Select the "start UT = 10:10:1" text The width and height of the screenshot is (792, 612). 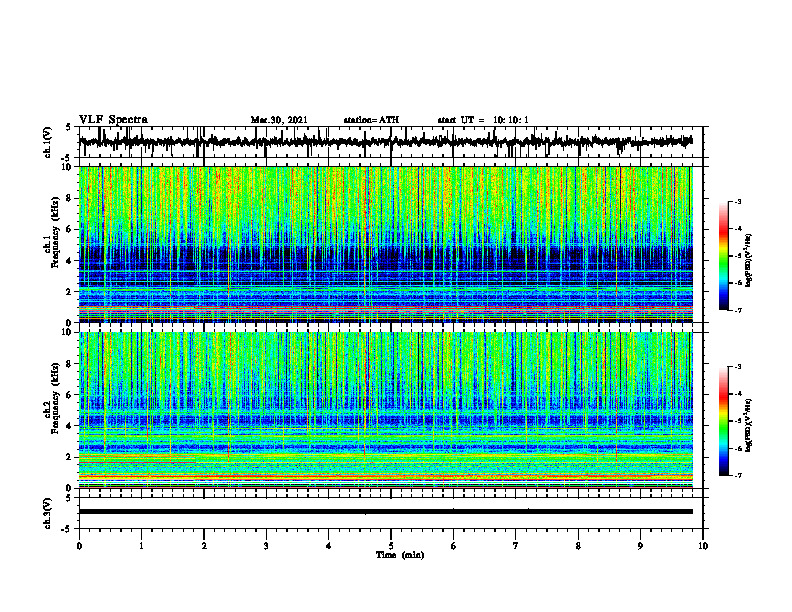point(483,120)
